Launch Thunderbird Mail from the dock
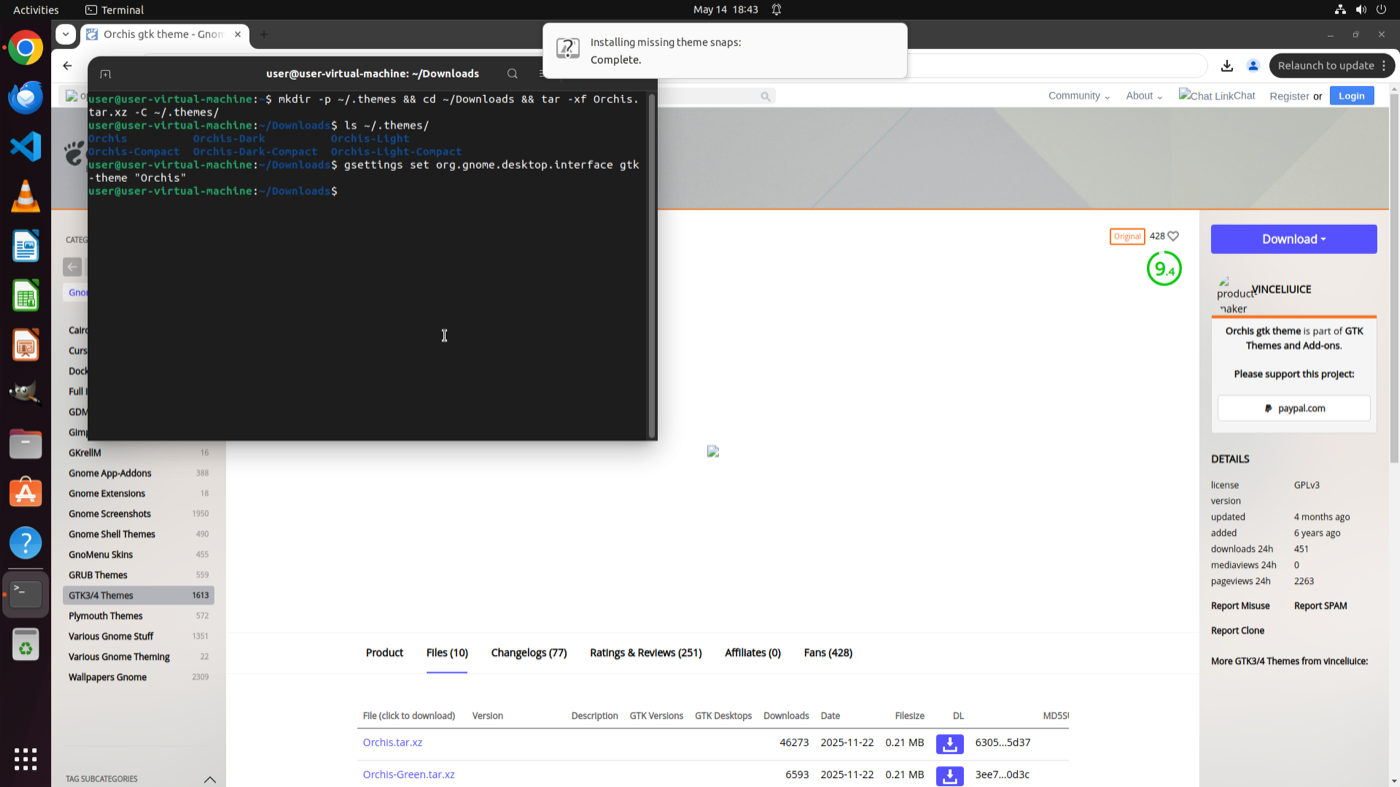Viewport: 1400px width, 787px height. [x=26, y=97]
